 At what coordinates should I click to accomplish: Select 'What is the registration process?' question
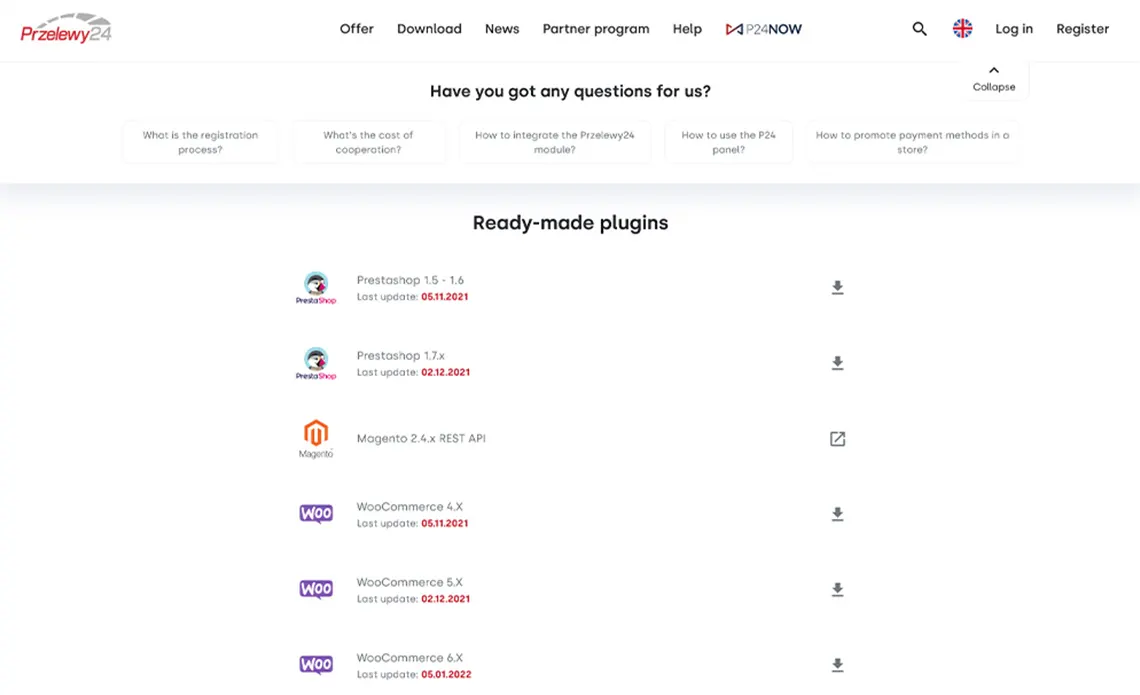point(200,142)
